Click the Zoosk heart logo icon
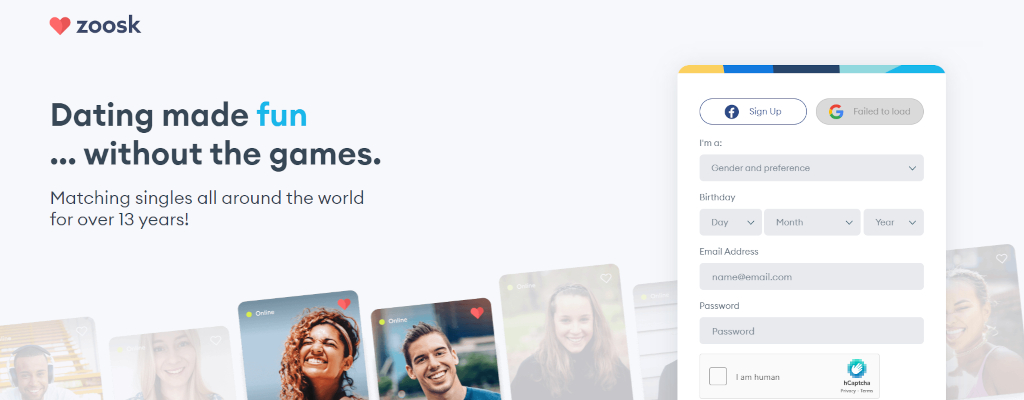 59,25
